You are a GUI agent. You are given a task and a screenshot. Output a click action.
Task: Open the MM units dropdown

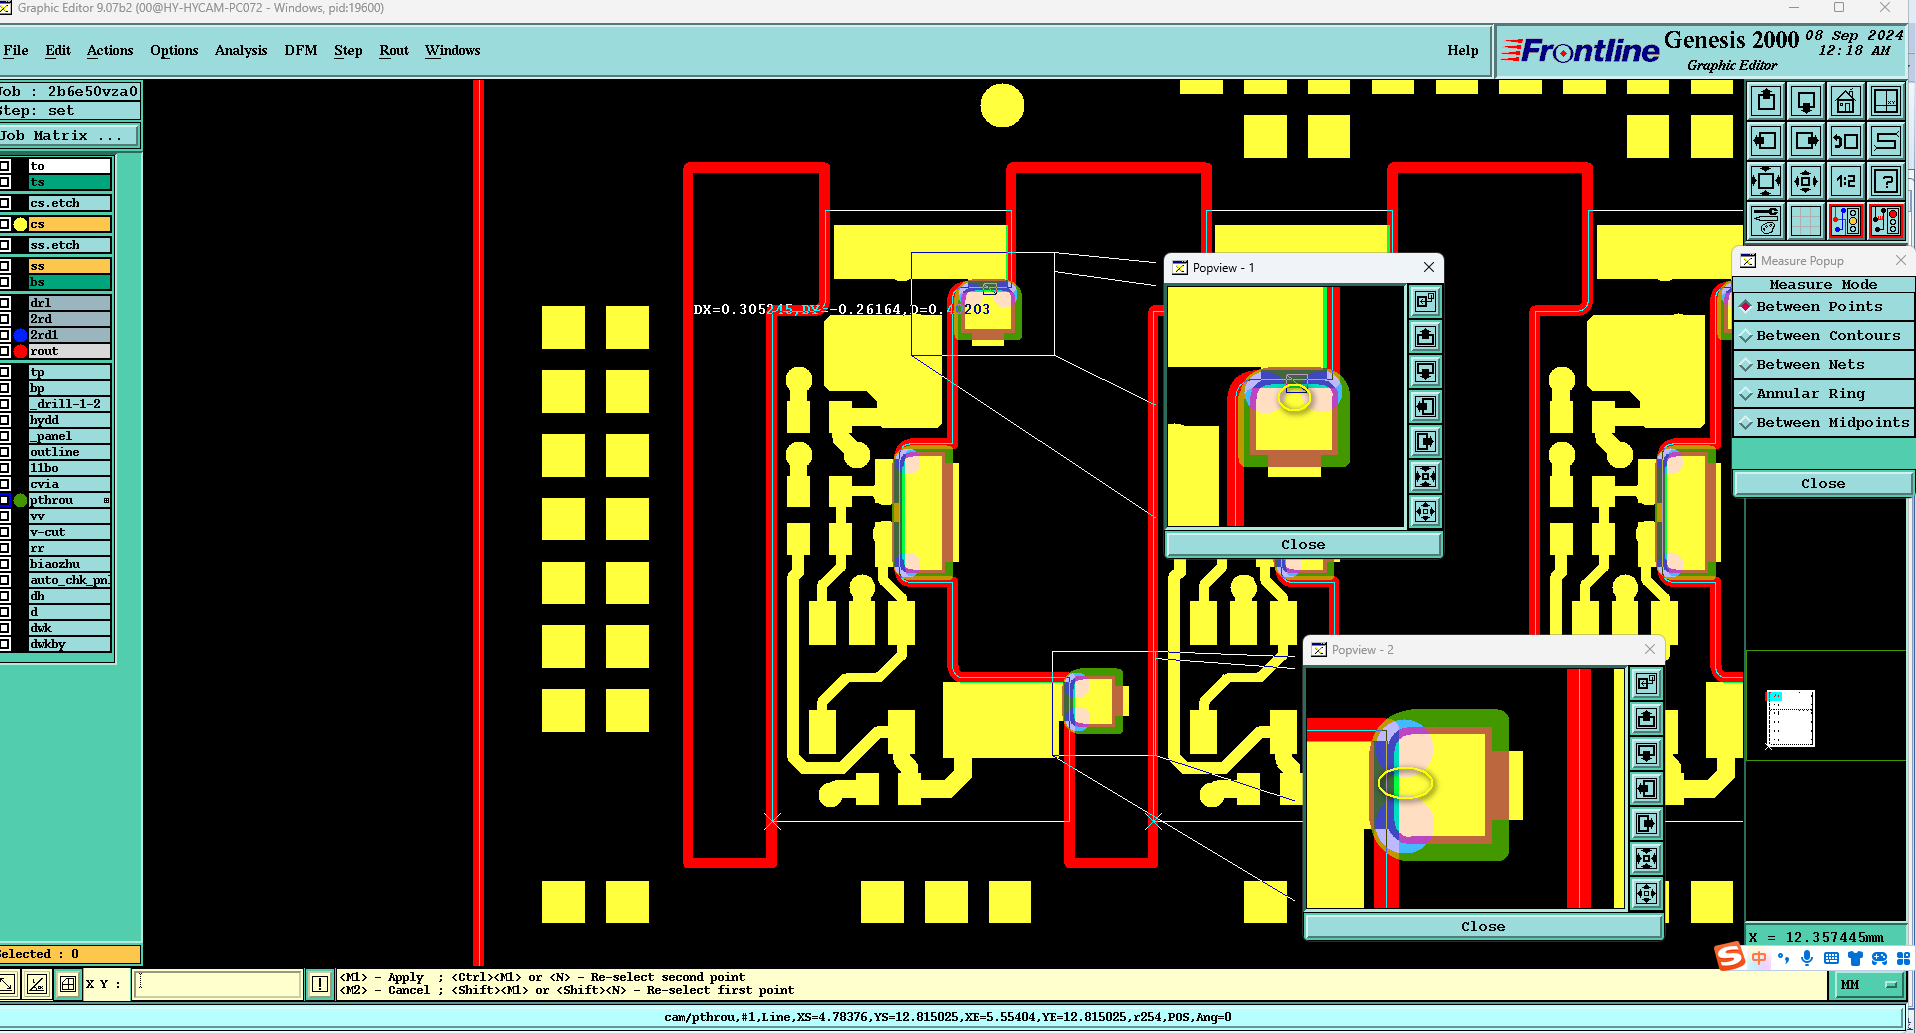click(1869, 985)
